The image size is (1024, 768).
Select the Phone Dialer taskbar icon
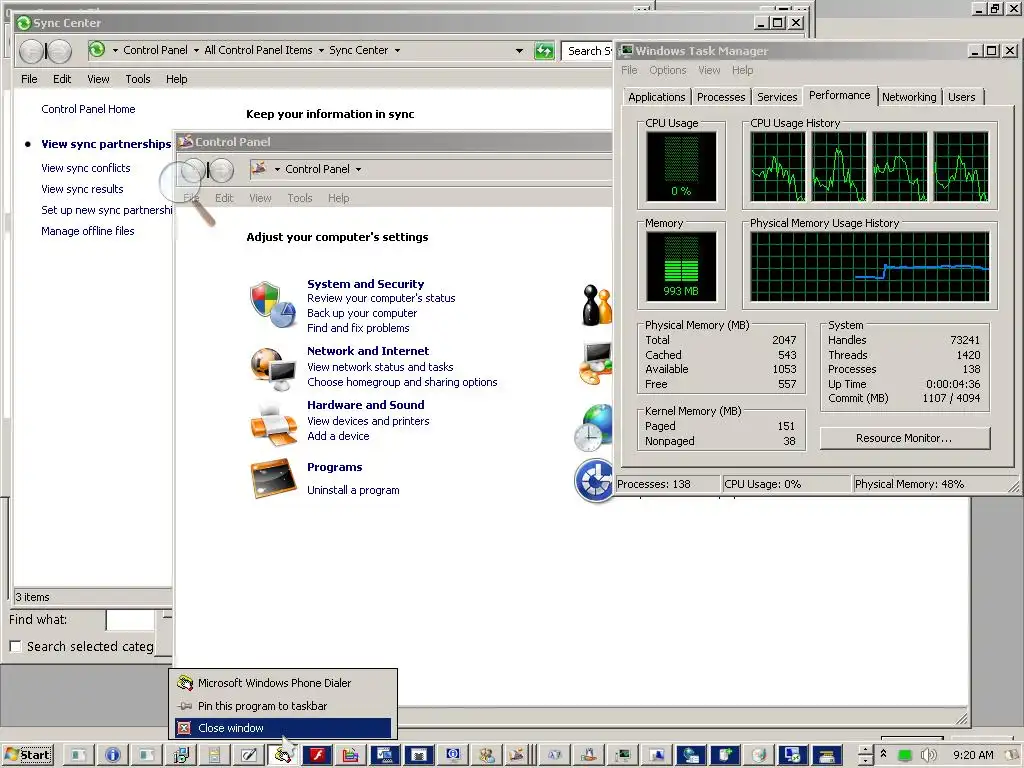click(283, 755)
